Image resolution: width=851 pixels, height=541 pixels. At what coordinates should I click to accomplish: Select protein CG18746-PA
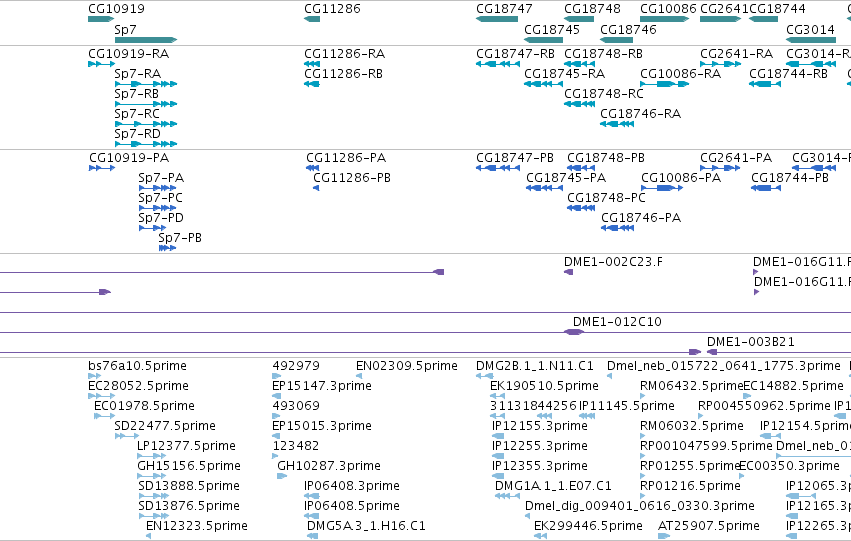tap(641, 218)
